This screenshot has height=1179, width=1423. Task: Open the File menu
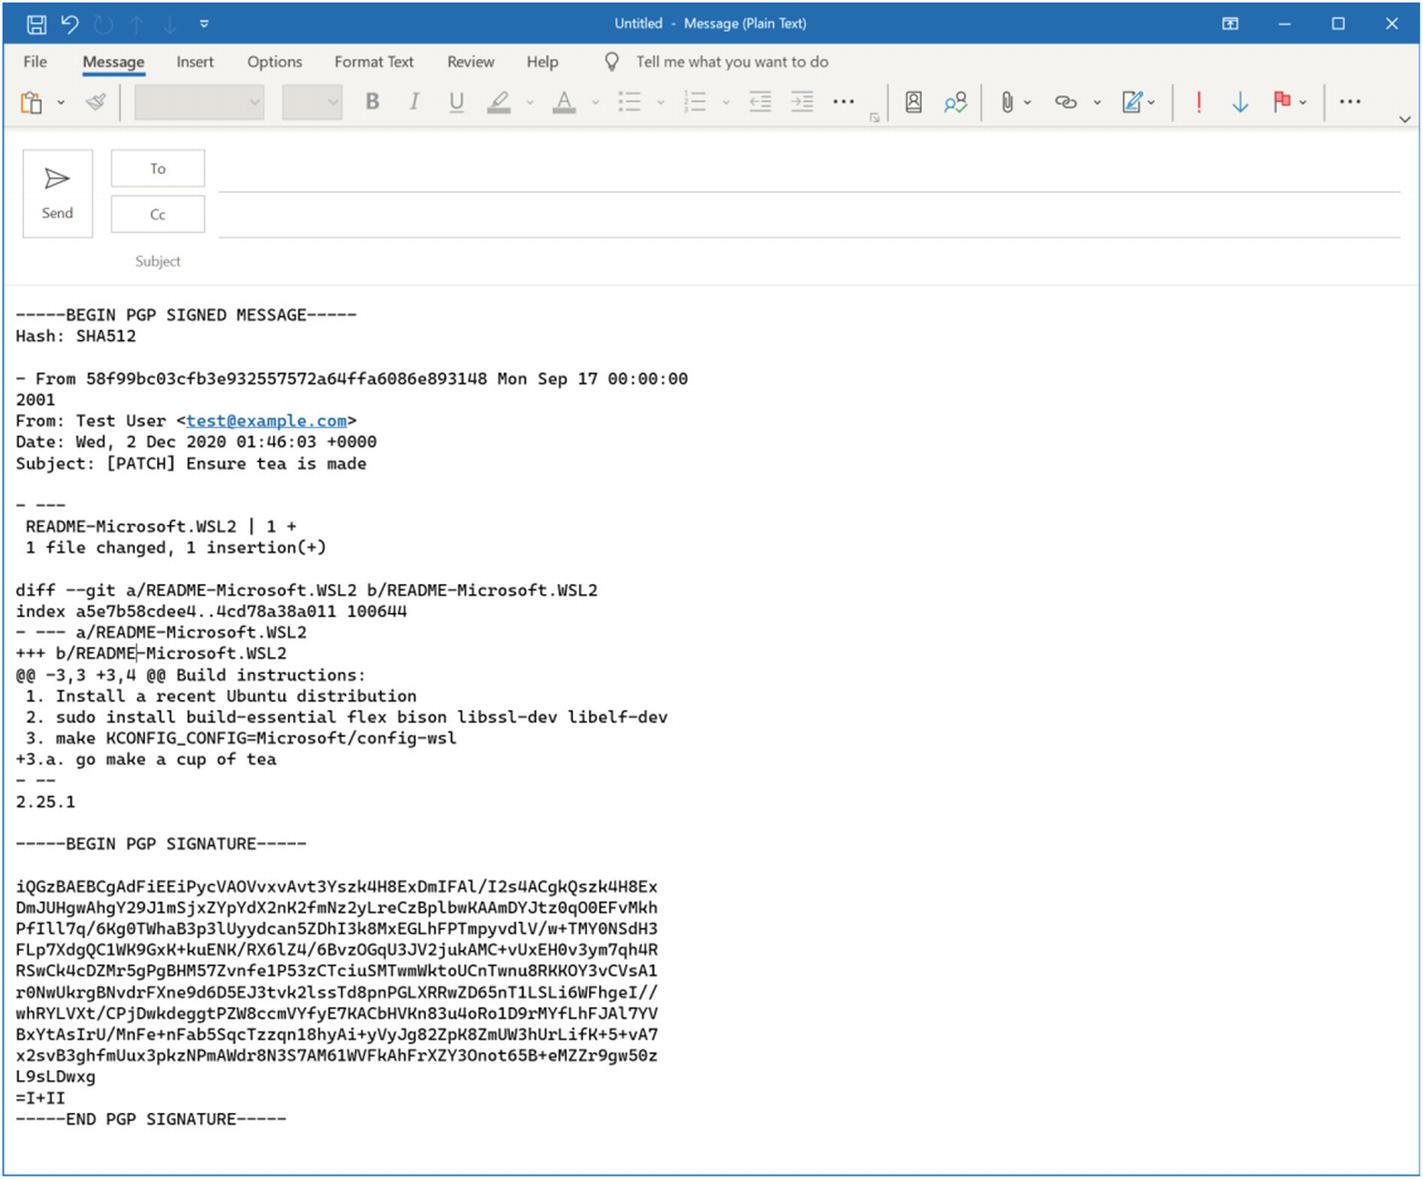(35, 62)
